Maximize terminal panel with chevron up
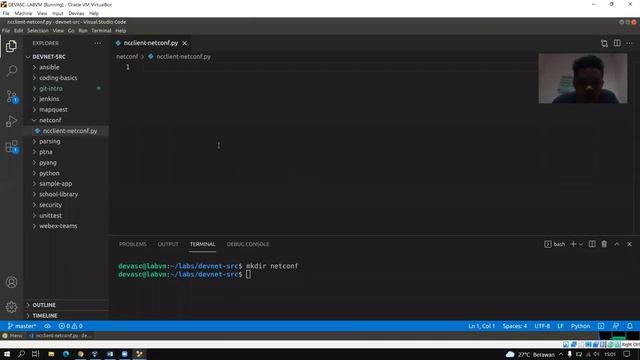Viewport: 640px width, 360px height. (617, 244)
